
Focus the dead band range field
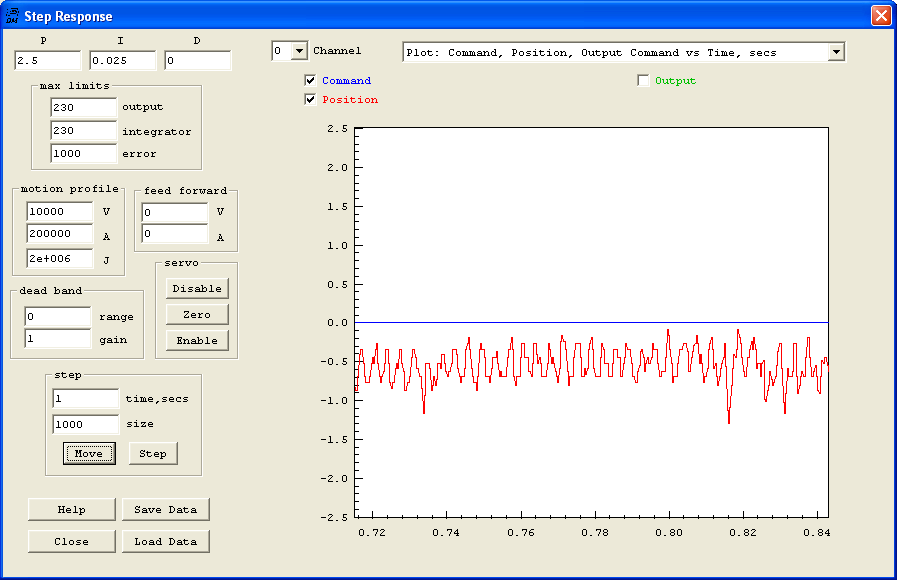pos(57,317)
